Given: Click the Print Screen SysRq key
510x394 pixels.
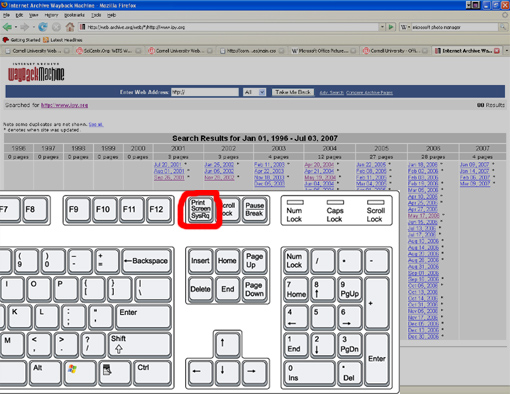Looking at the screenshot, I should (x=201, y=209).
